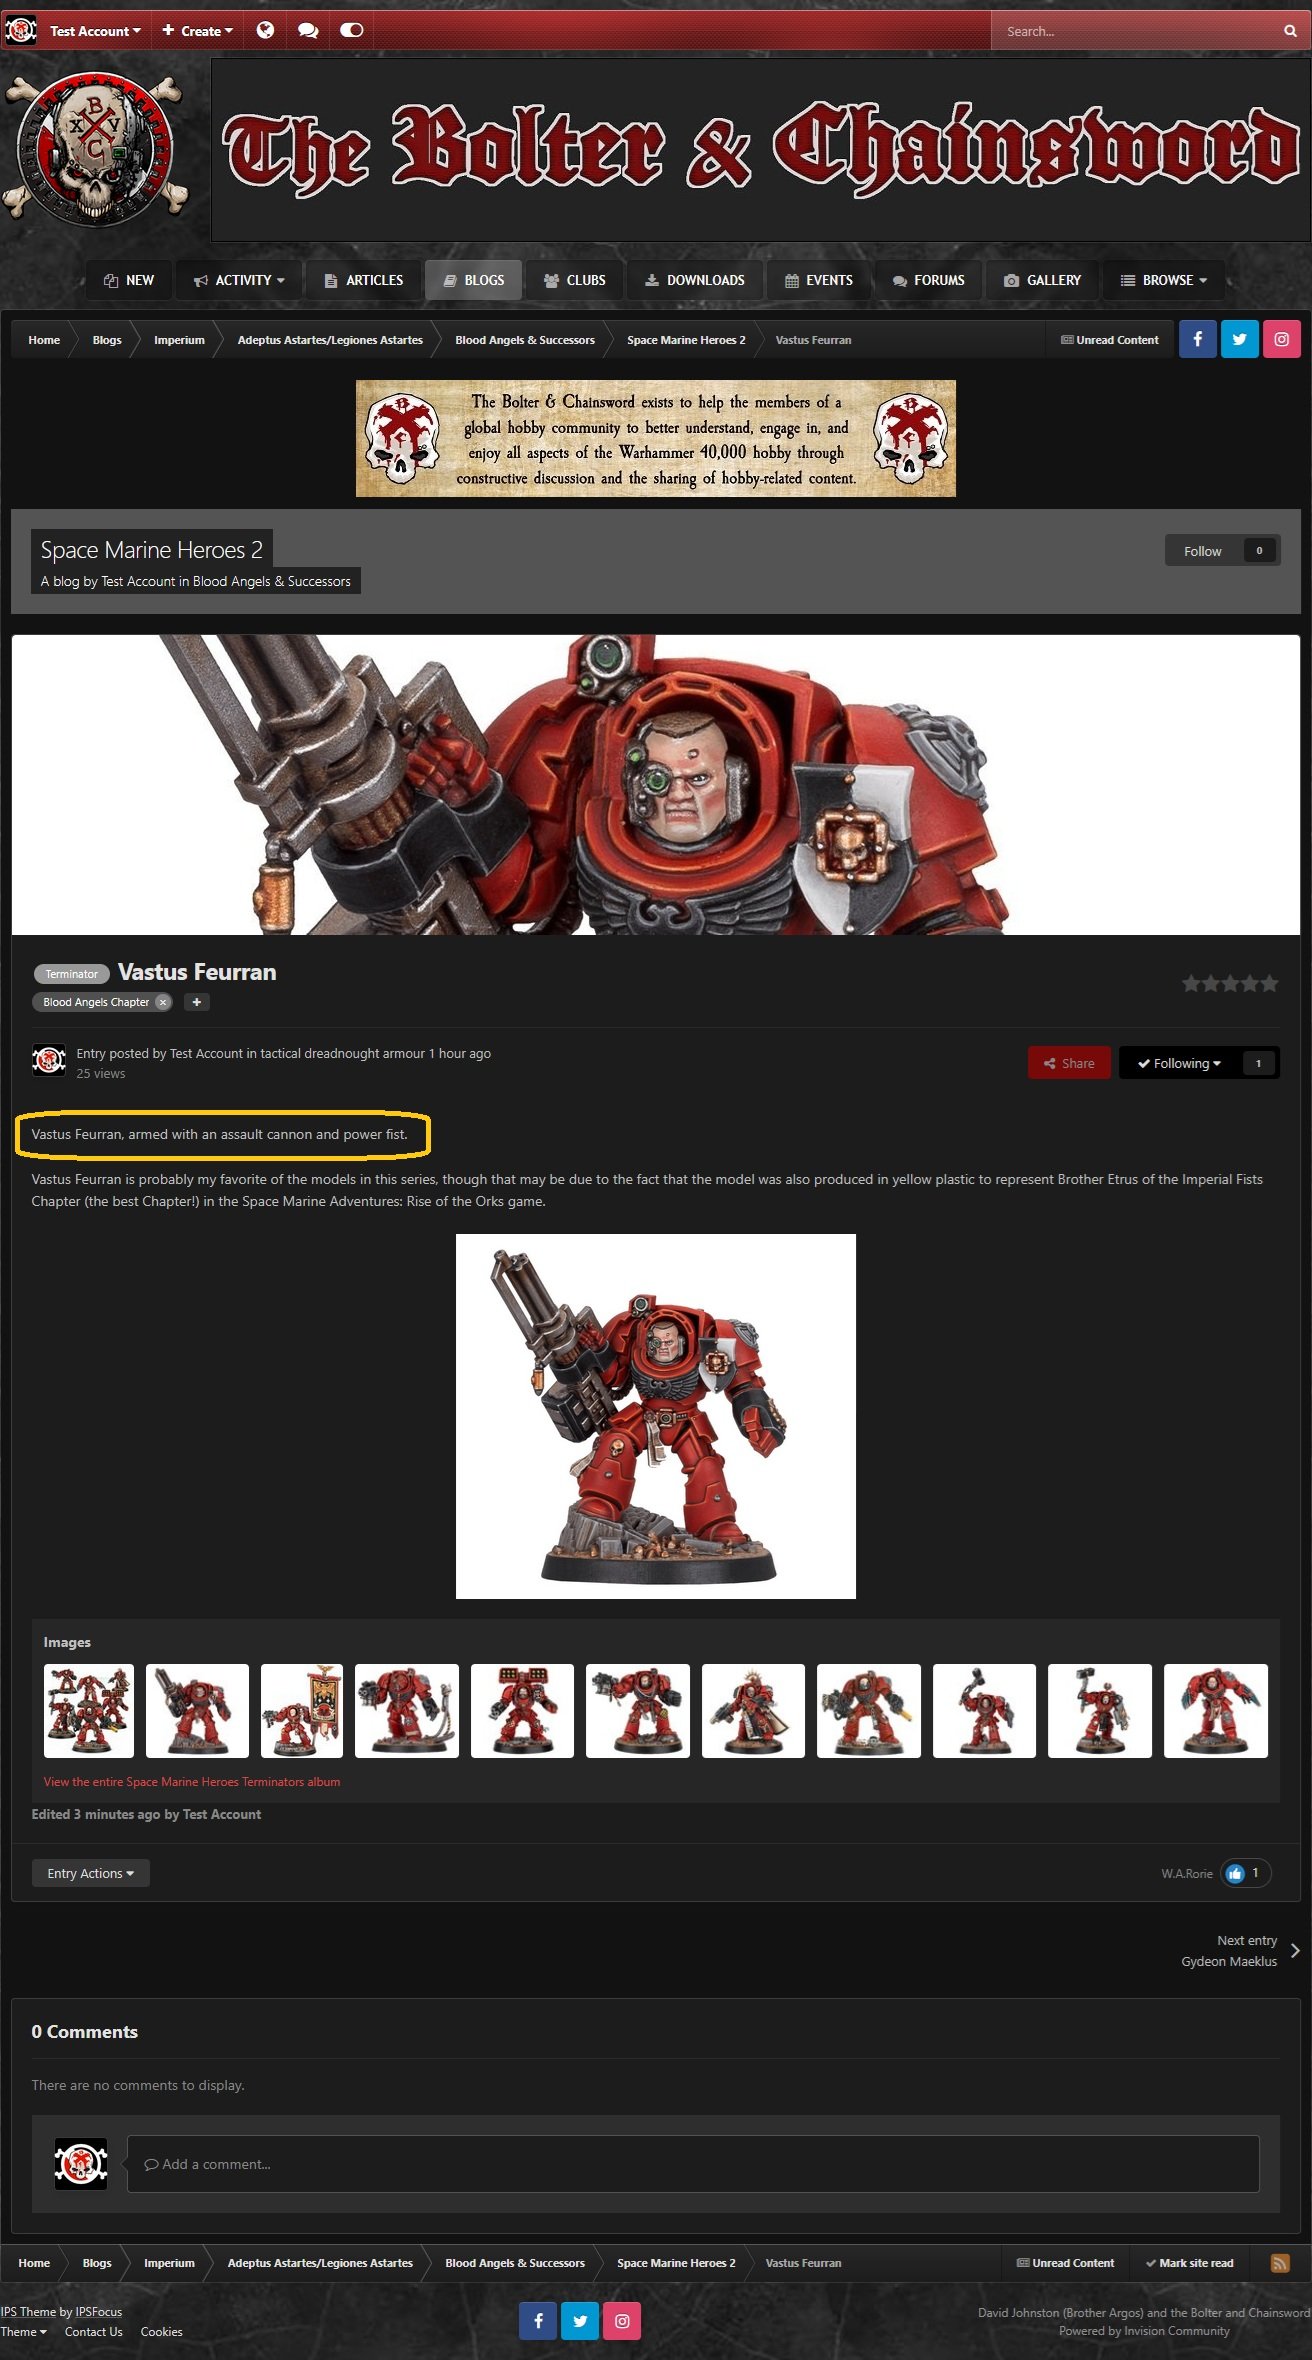Rate the entry with the fifth star

(x=1269, y=984)
